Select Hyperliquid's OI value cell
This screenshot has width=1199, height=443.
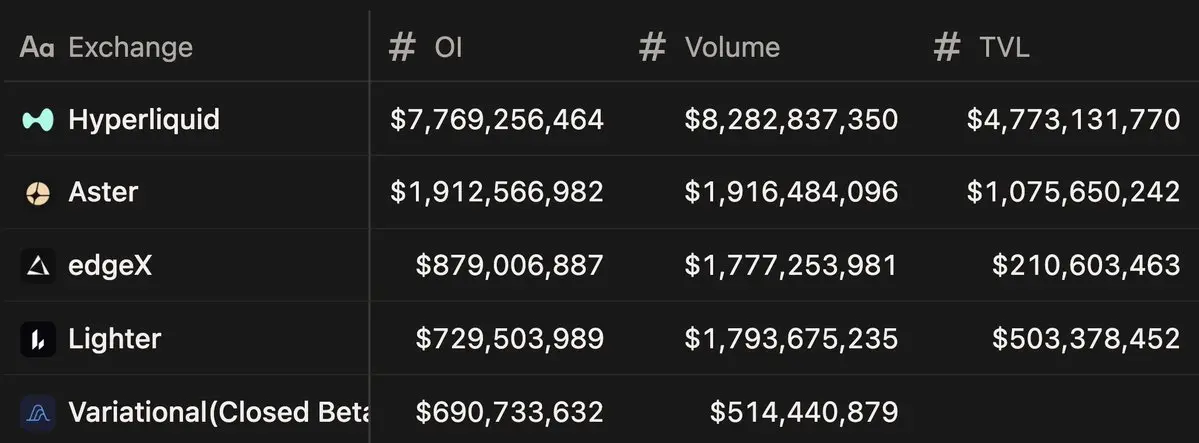point(497,120)
